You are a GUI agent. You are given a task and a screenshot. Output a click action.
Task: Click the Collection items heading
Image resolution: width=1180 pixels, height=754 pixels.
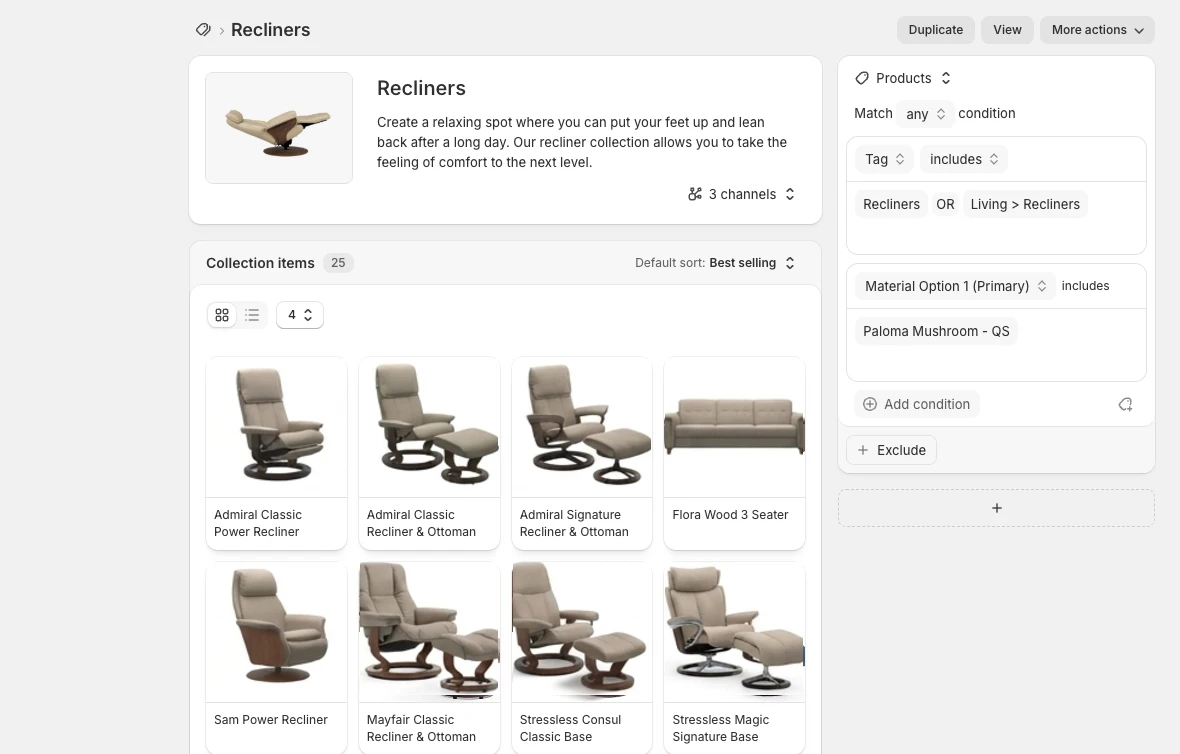pos(260,263)
